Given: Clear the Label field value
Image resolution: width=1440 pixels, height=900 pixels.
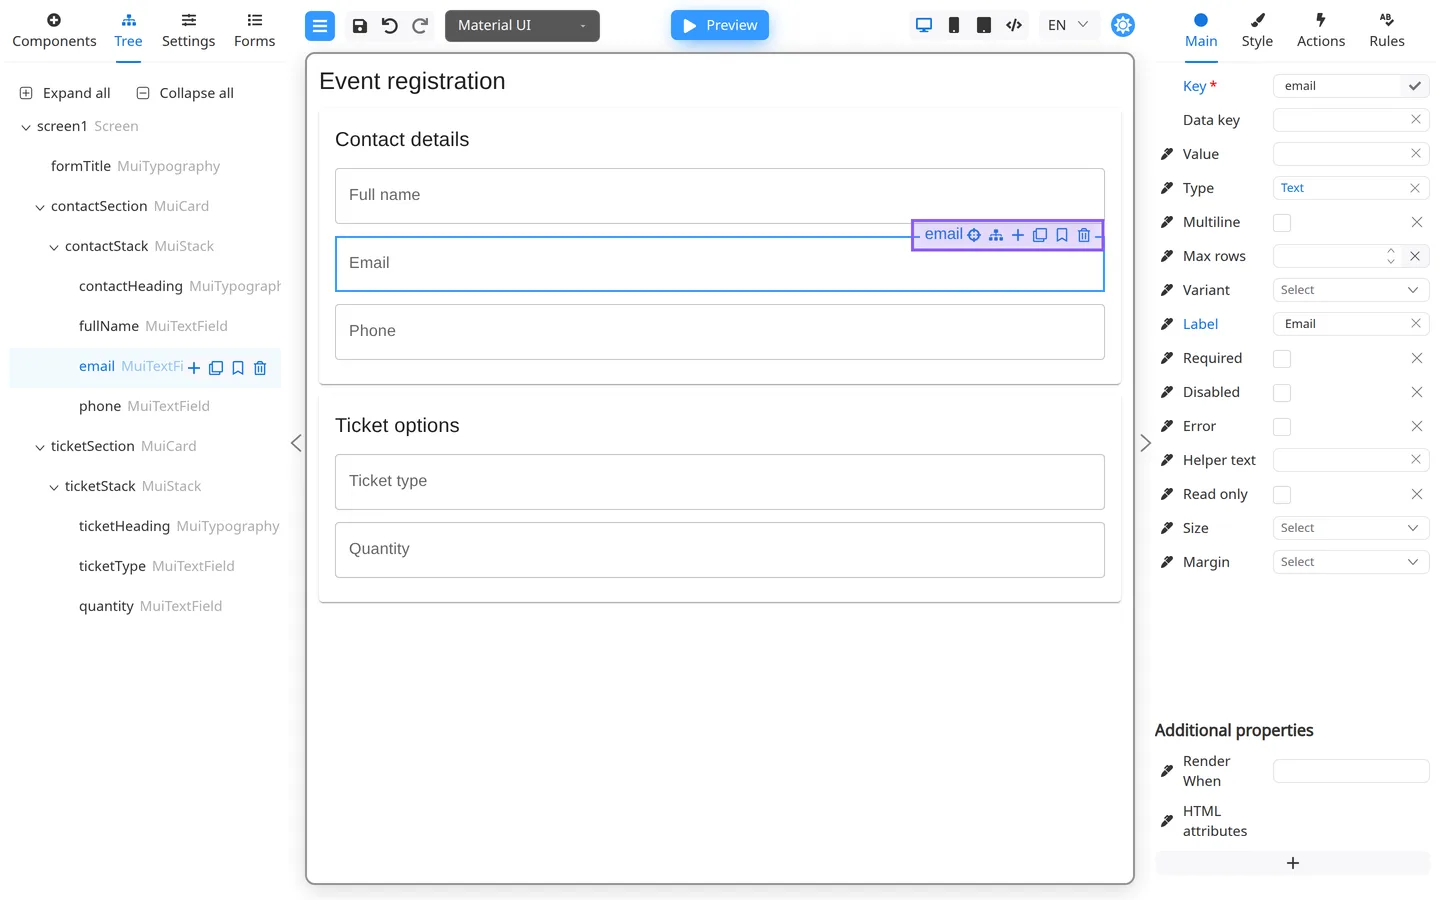Looking at the screenshot, I should [1415, 323].
